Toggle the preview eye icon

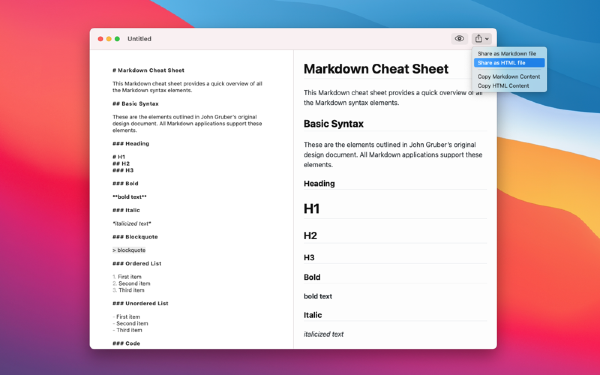(459, 39)
